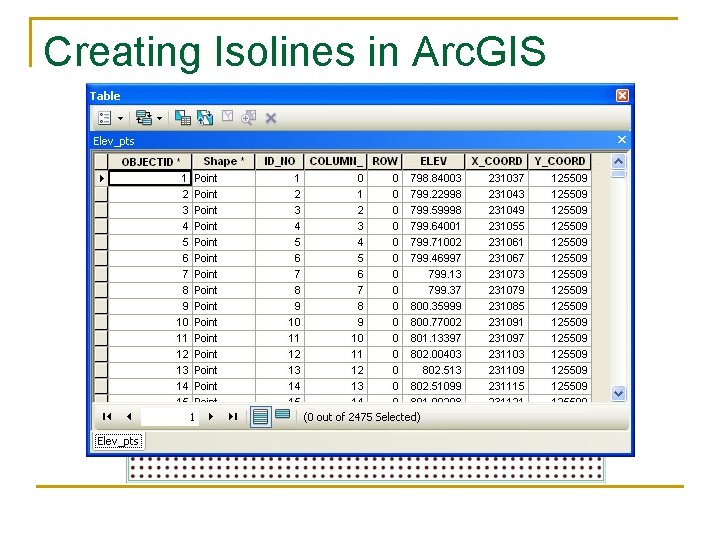Click ELEV cell 799.13
Viewport: 720px width, 540px height.
(x=433, y=274)
